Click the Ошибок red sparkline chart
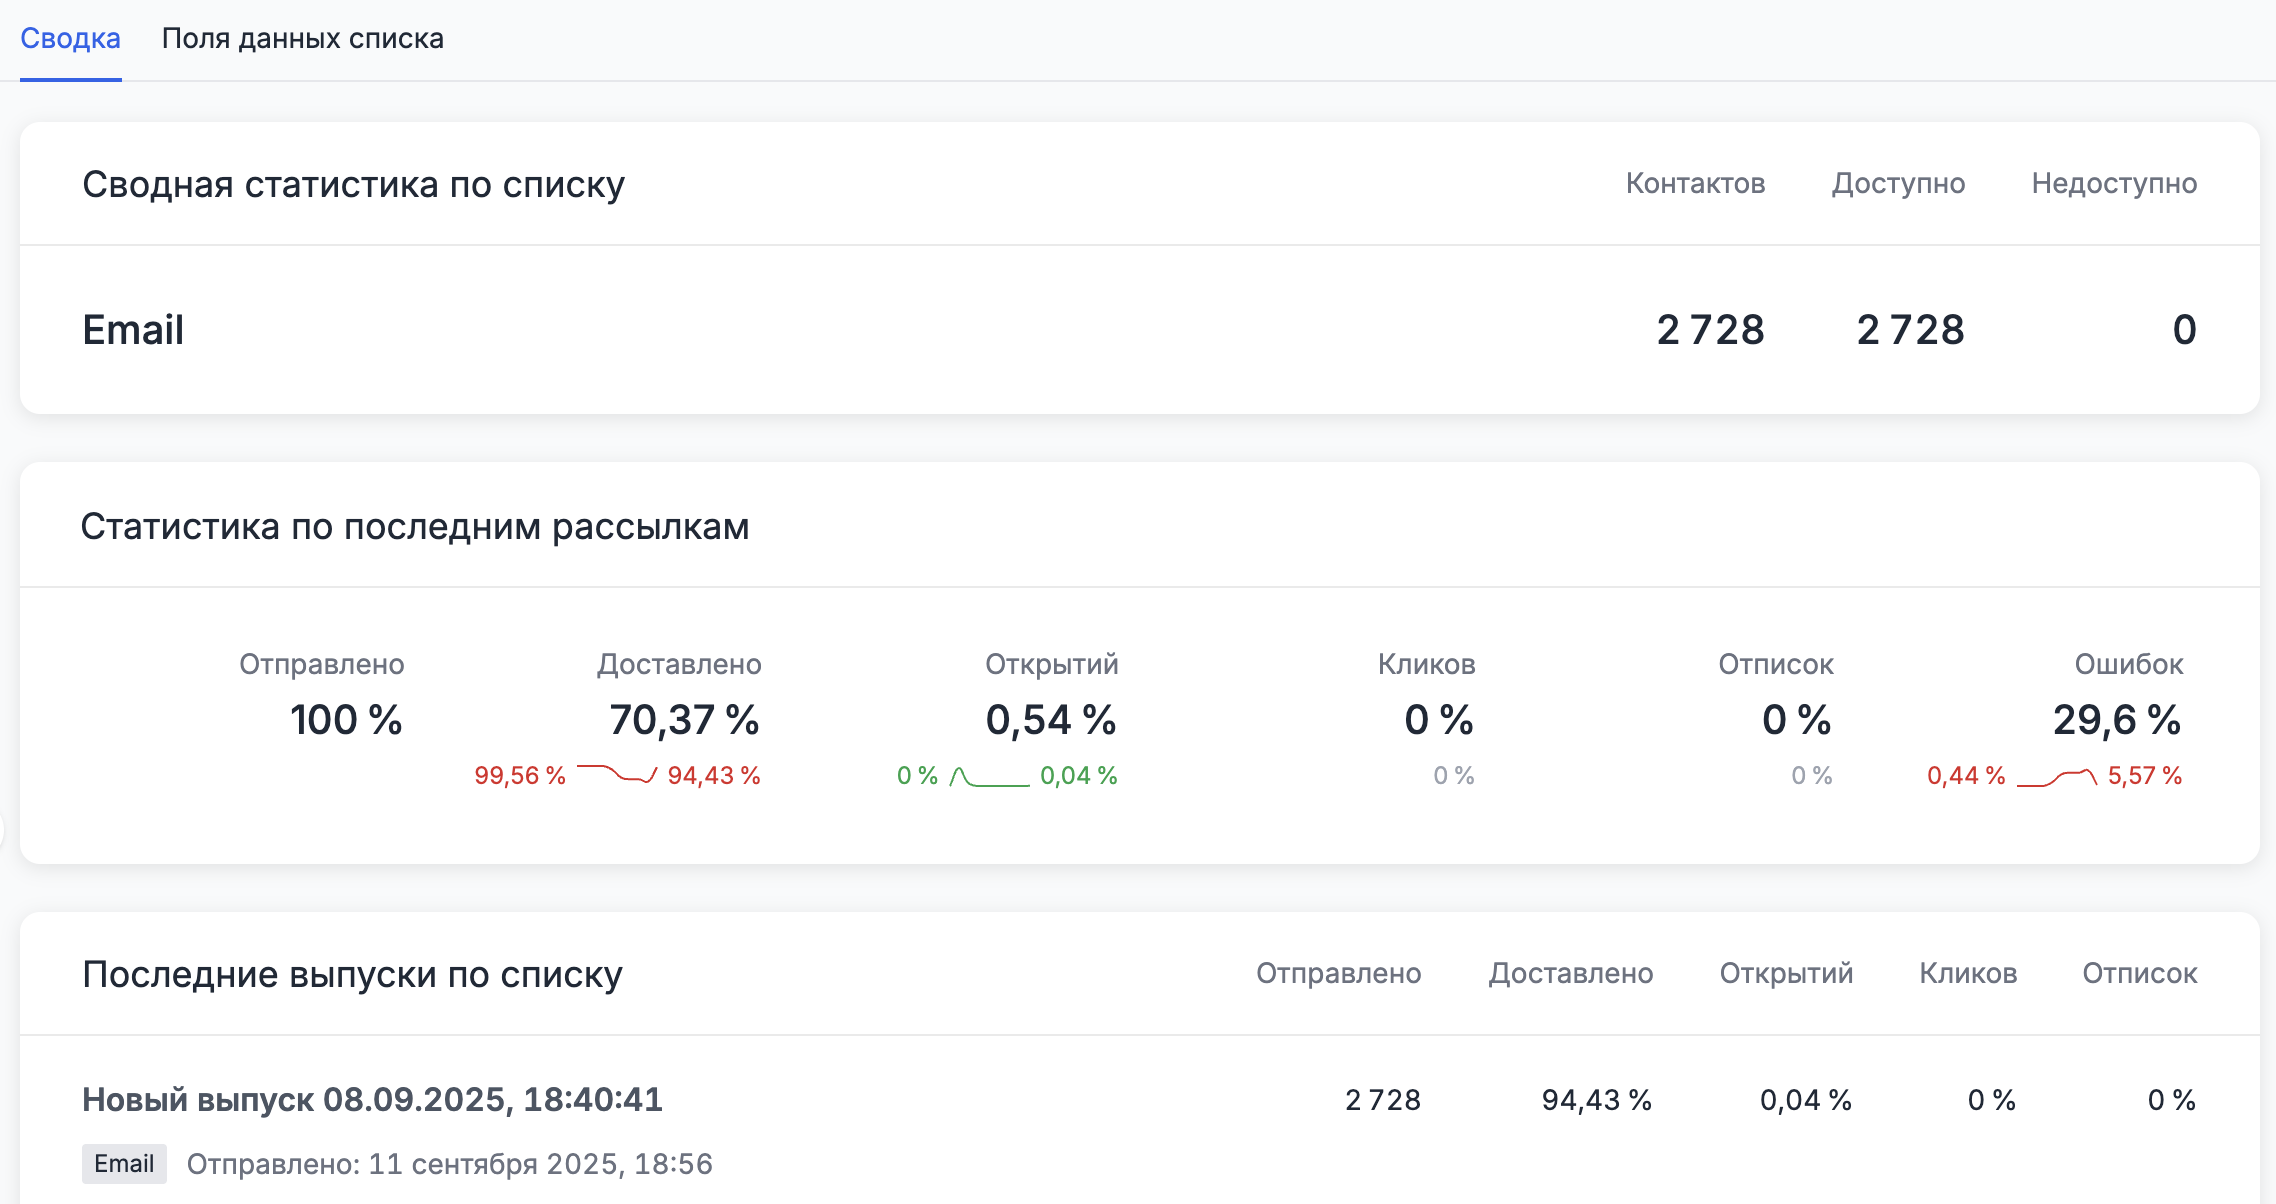The image size is (2276, 1204). pos(2056,777)
